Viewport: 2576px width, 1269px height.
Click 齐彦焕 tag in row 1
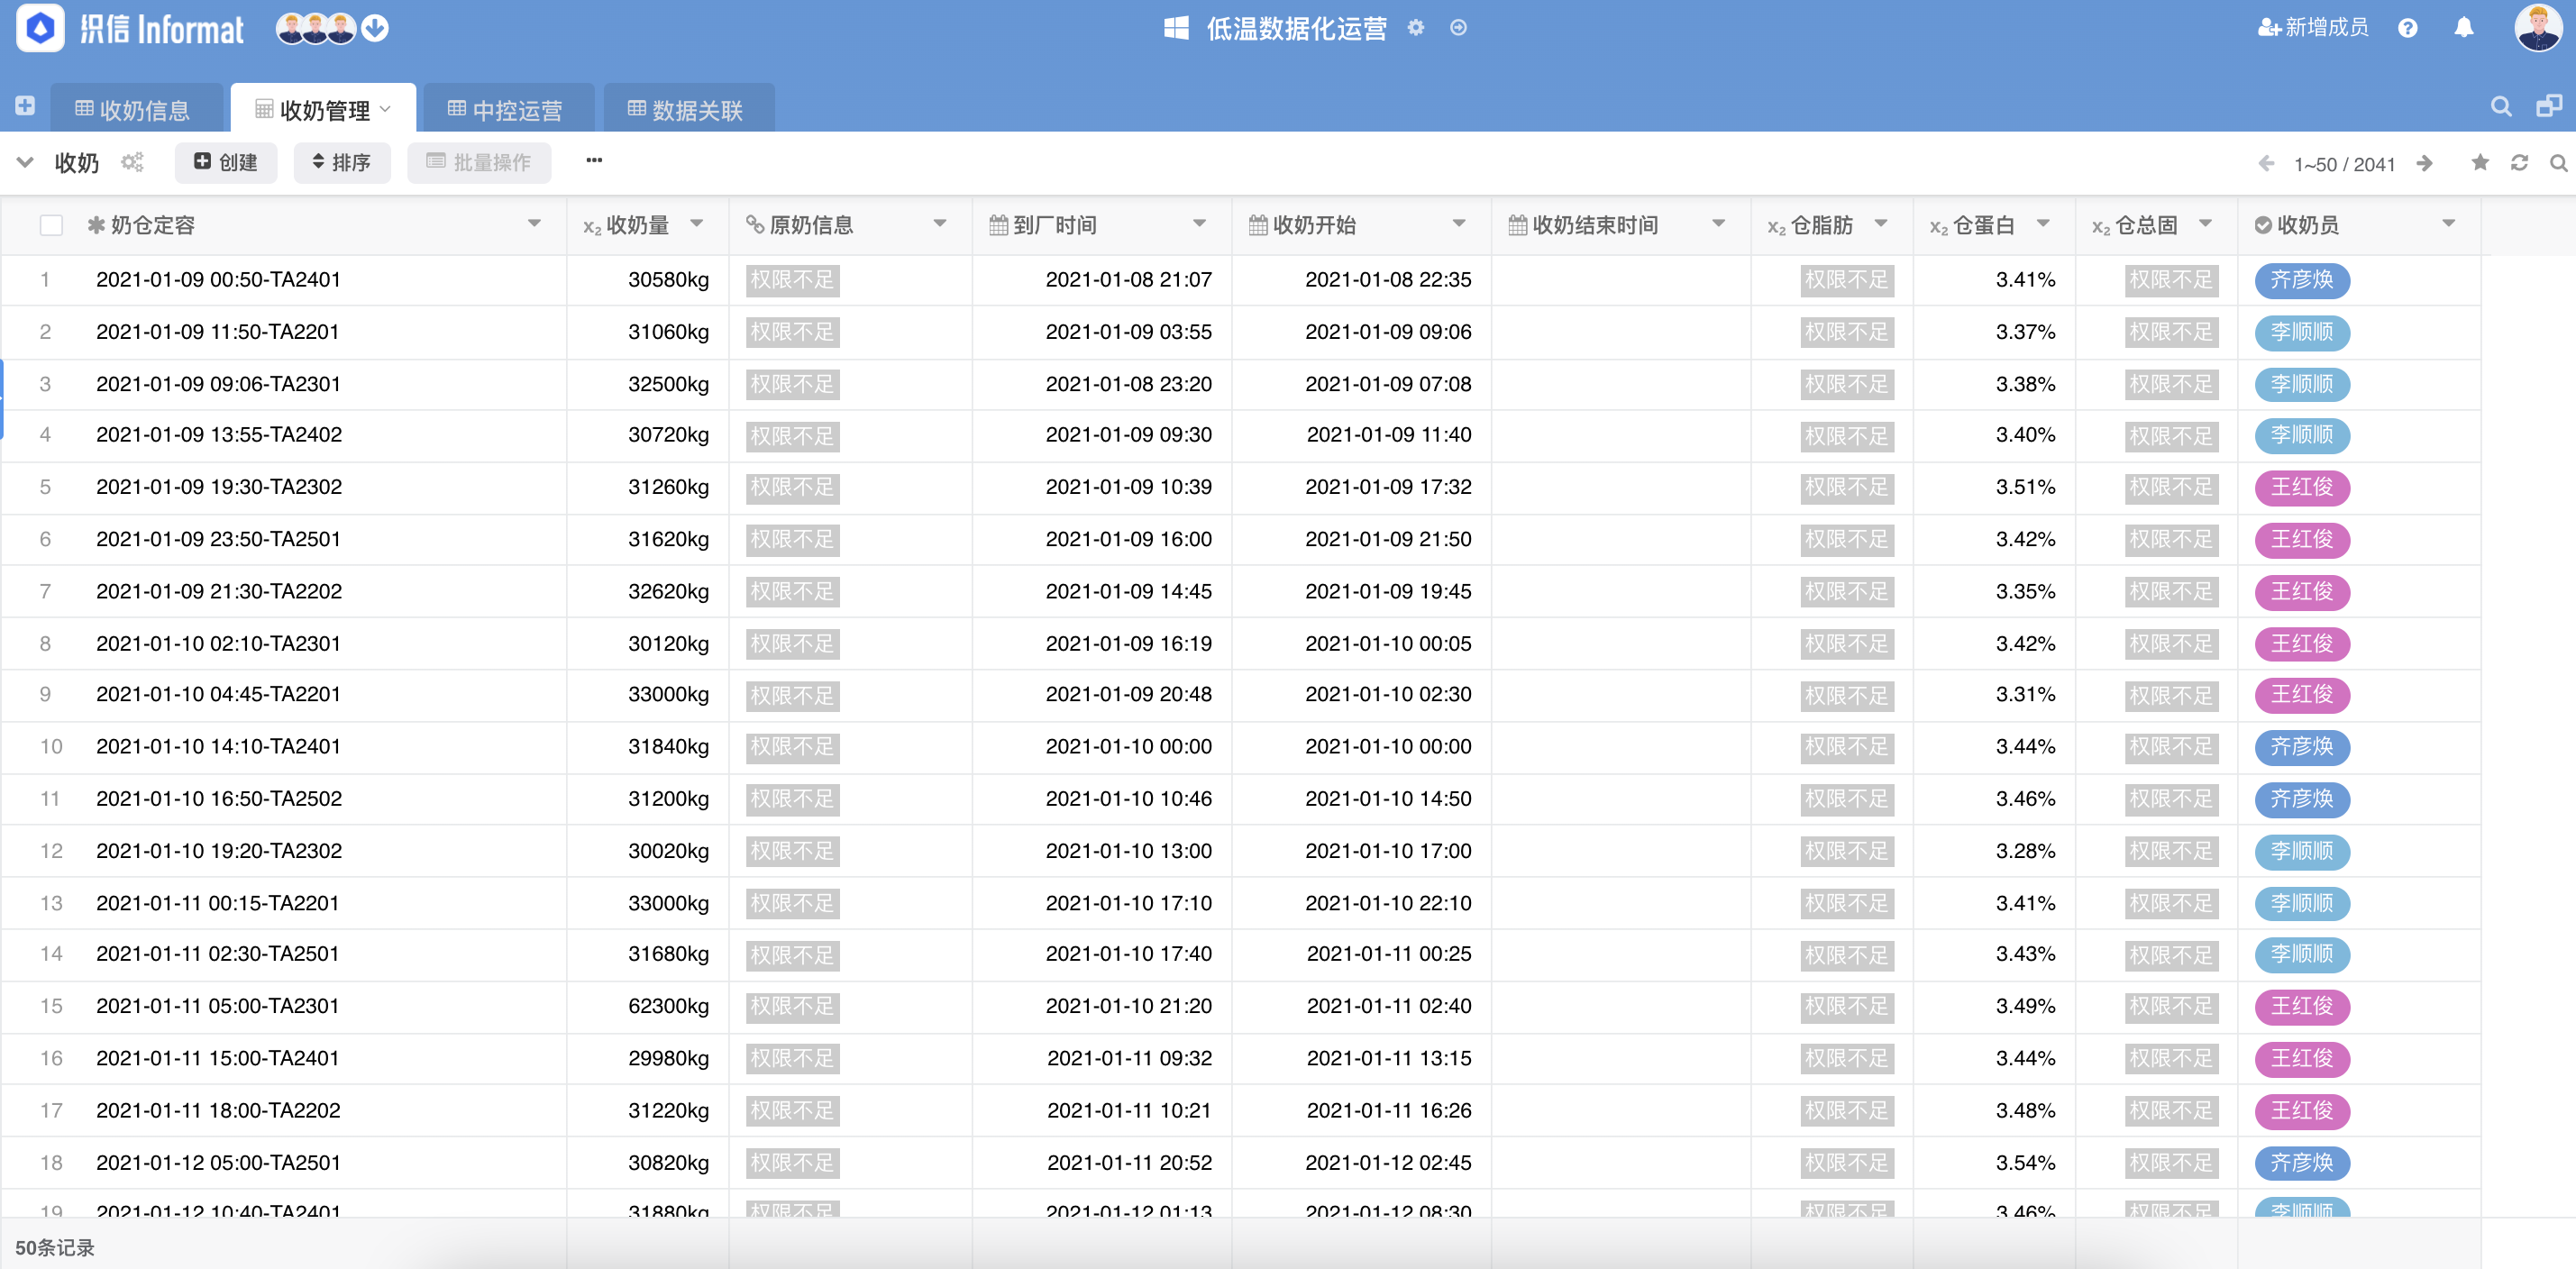[2302, 279]
